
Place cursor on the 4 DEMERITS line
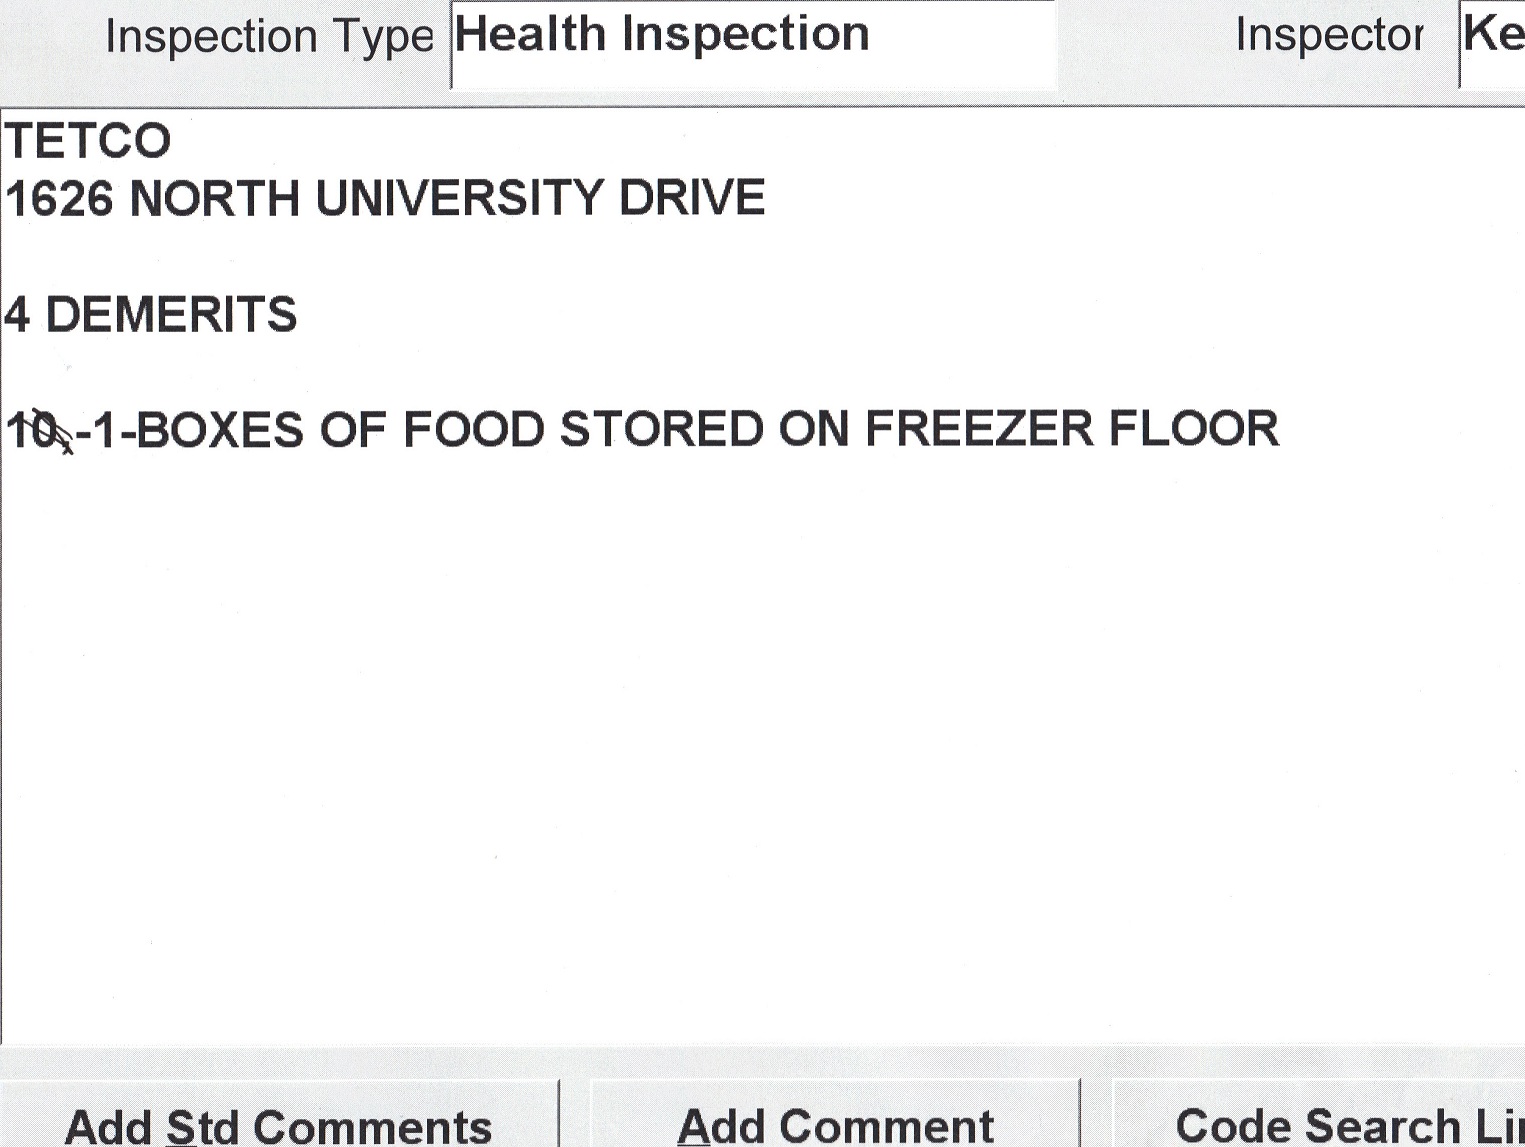(150, 315)
